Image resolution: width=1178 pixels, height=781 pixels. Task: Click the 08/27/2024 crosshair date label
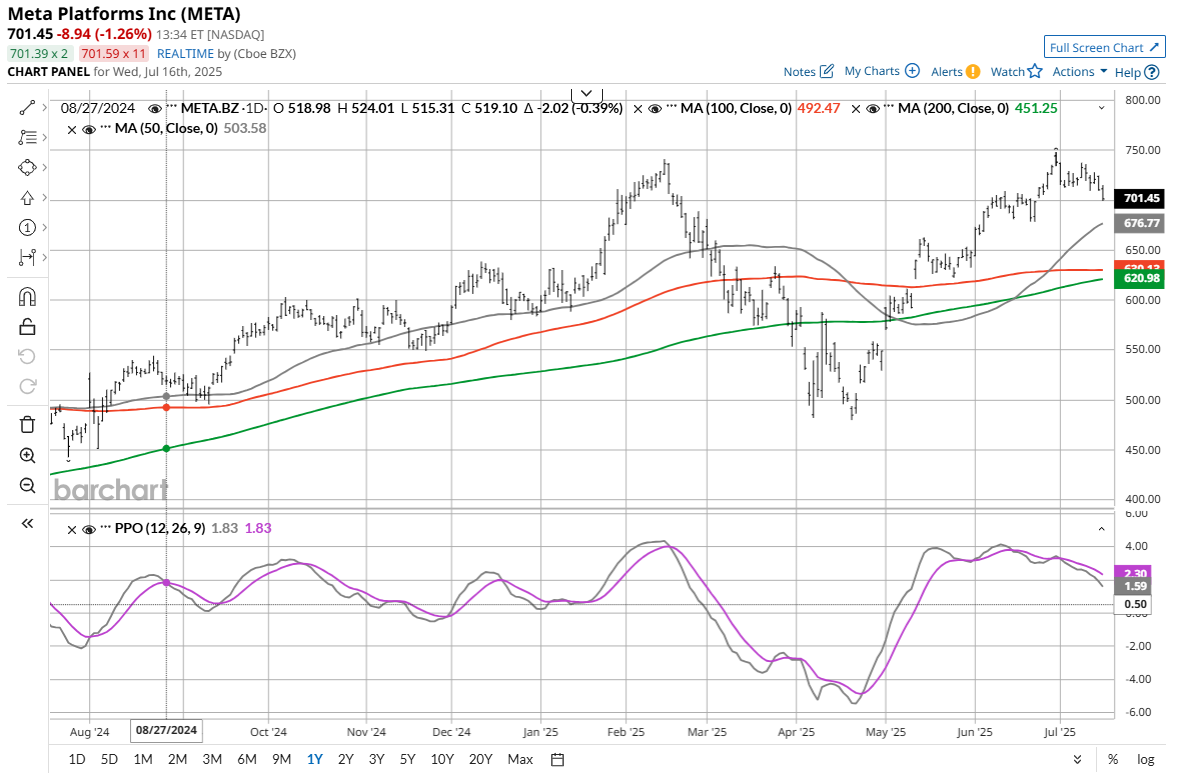click(166, 730)
